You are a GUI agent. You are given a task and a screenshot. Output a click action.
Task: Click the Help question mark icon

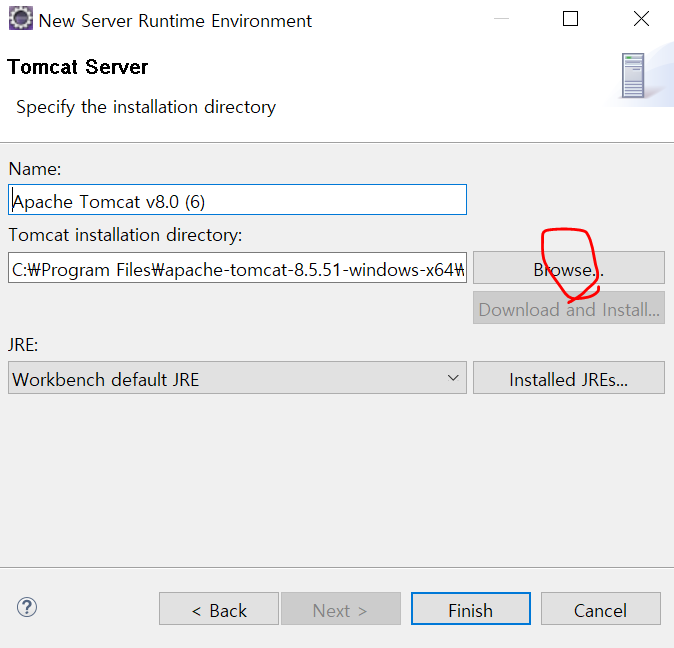pyautogui.click(x=27, y=607)
